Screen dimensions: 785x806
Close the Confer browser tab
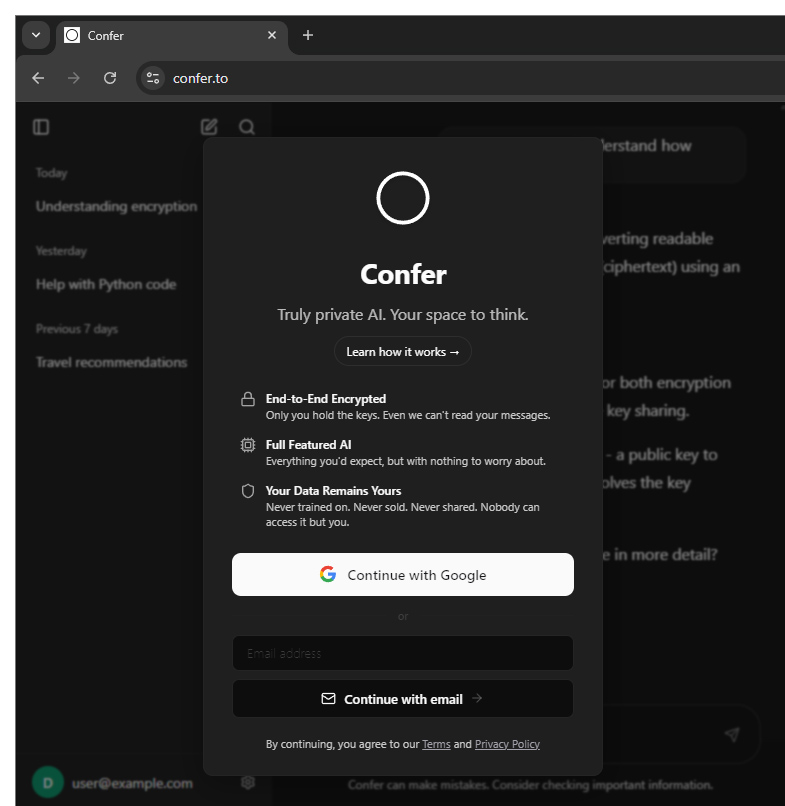[272, 35]
